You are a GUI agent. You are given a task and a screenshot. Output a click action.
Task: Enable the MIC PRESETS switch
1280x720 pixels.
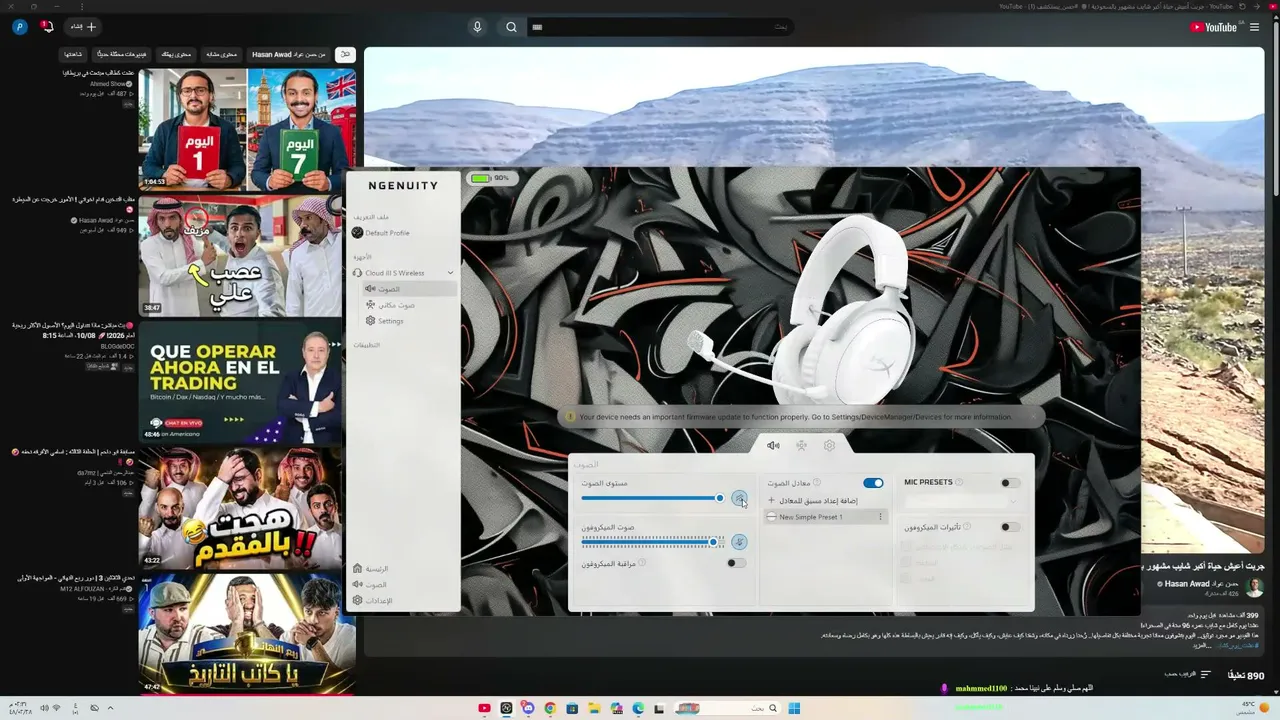1010,483
